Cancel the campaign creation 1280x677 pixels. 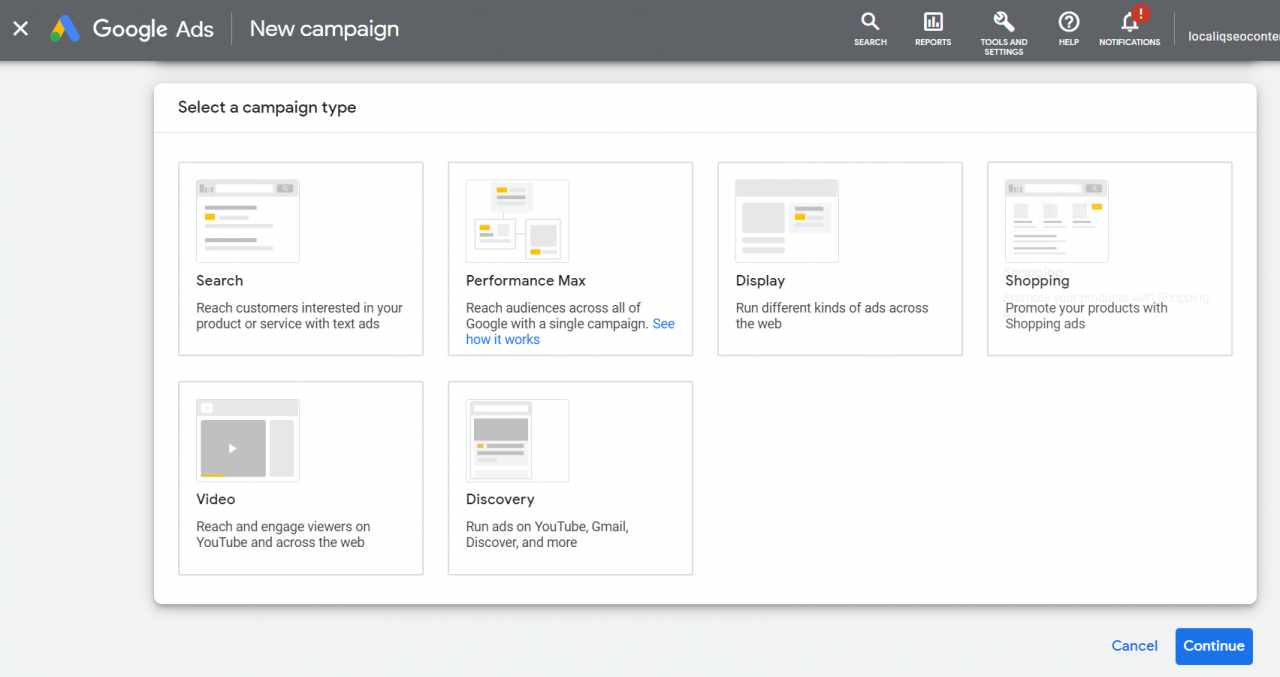tap(1134, 646)
